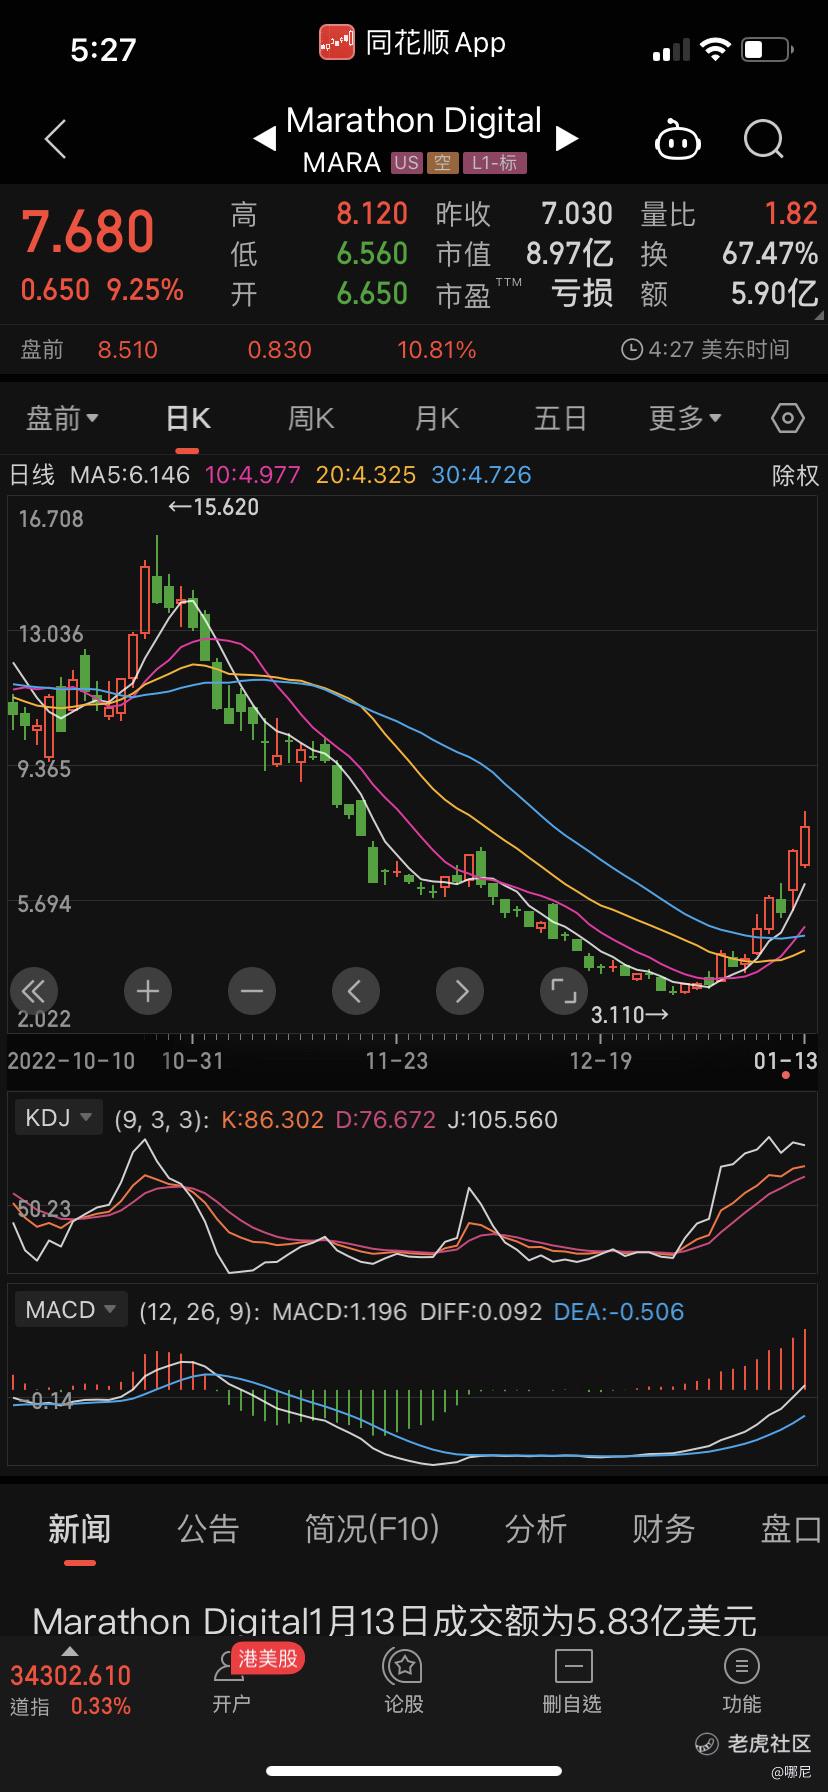The image size is (828, 1792).
Task: Zoom in chart with plus button
Action: (x=148, y=991)
